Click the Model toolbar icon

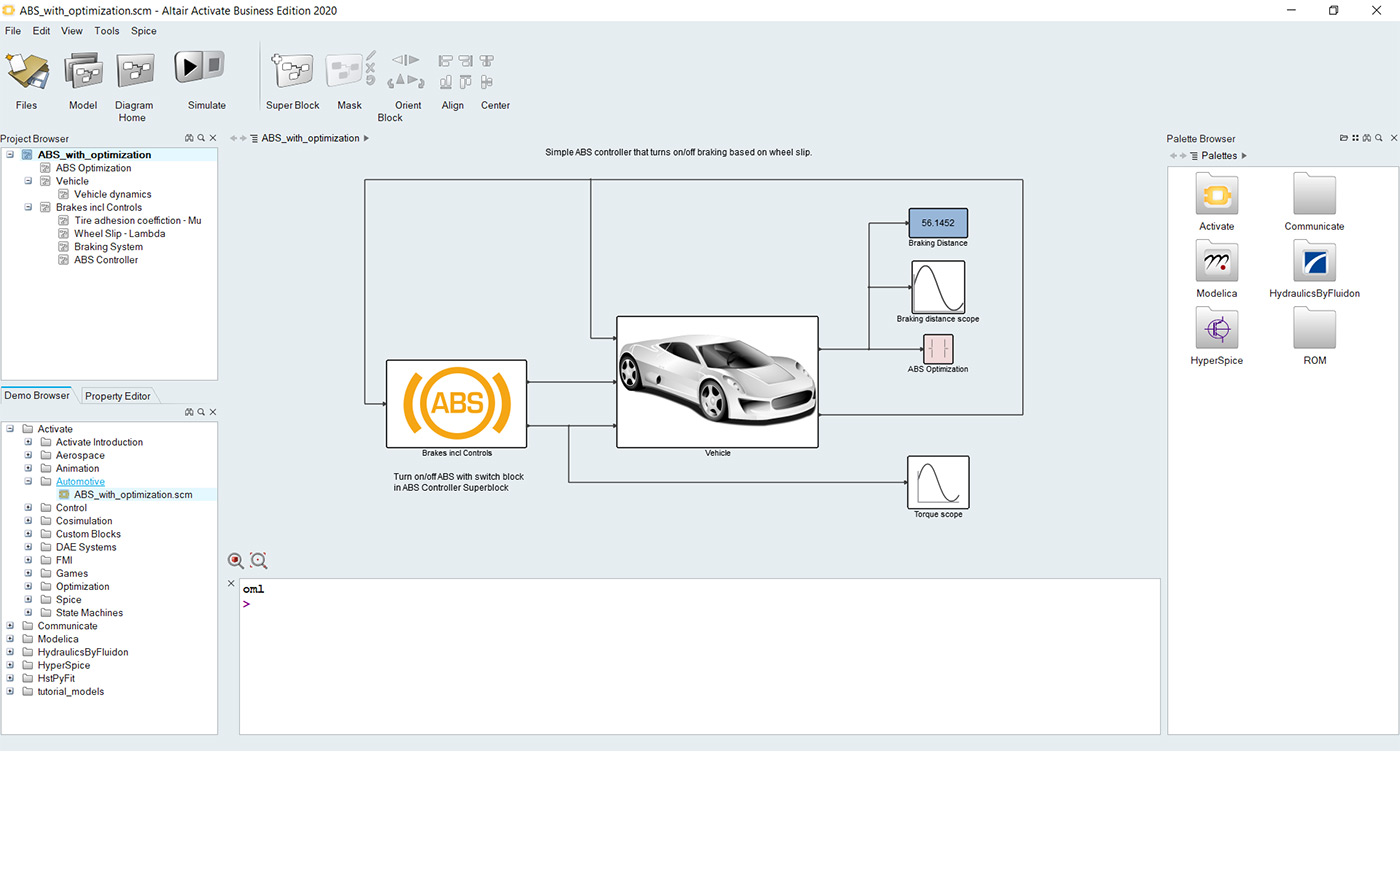tap(83, 72)
